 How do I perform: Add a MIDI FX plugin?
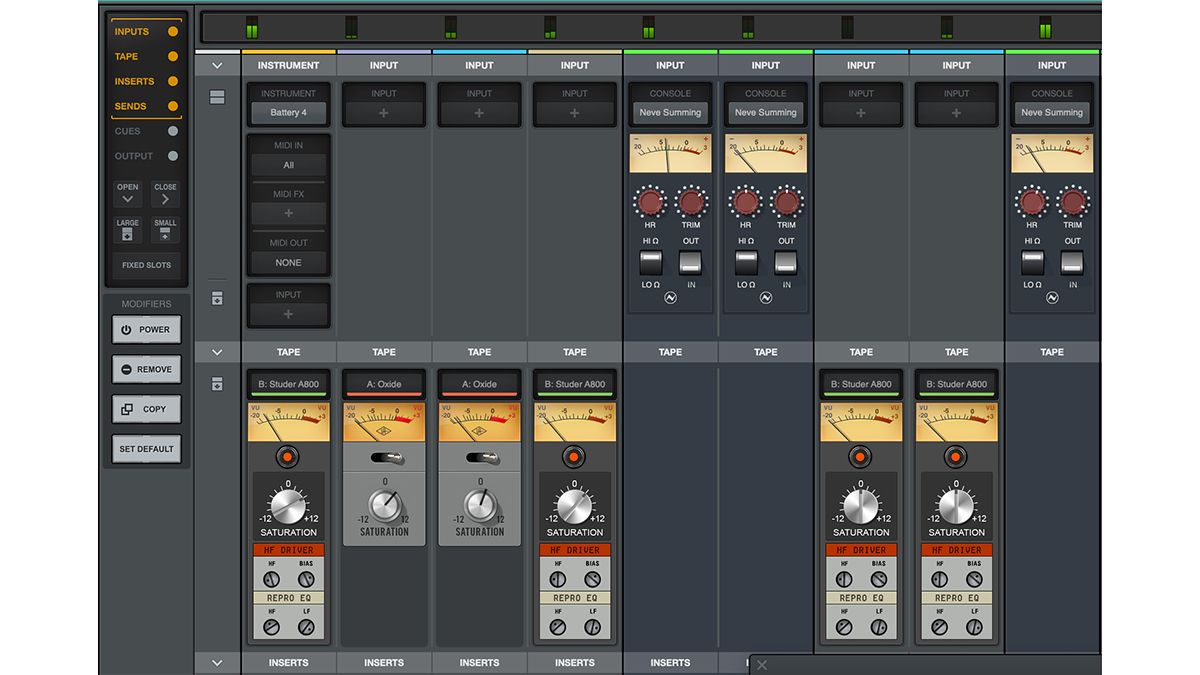pos(288,213)
